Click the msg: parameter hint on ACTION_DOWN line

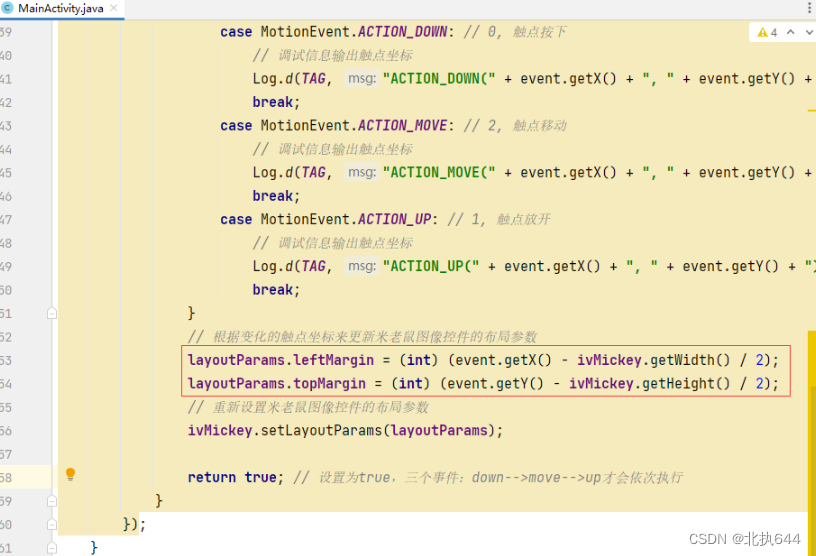click(361, 79)
